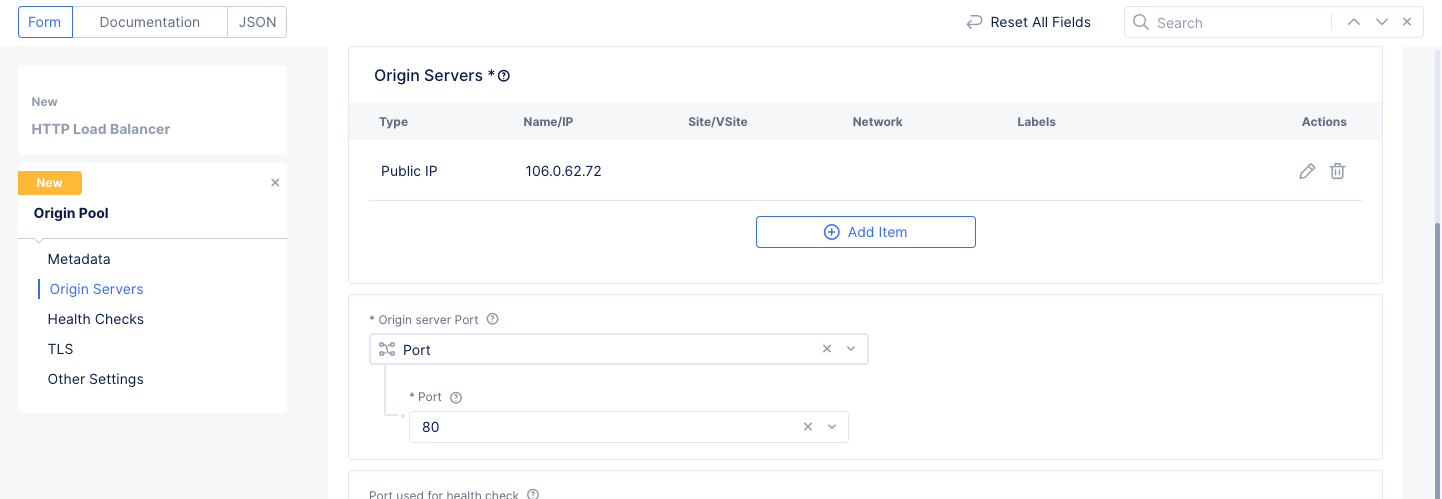Clear the search box with X
This screenshot has height=499, width=1442.
pyautogui.click(x=1407, y=22)
